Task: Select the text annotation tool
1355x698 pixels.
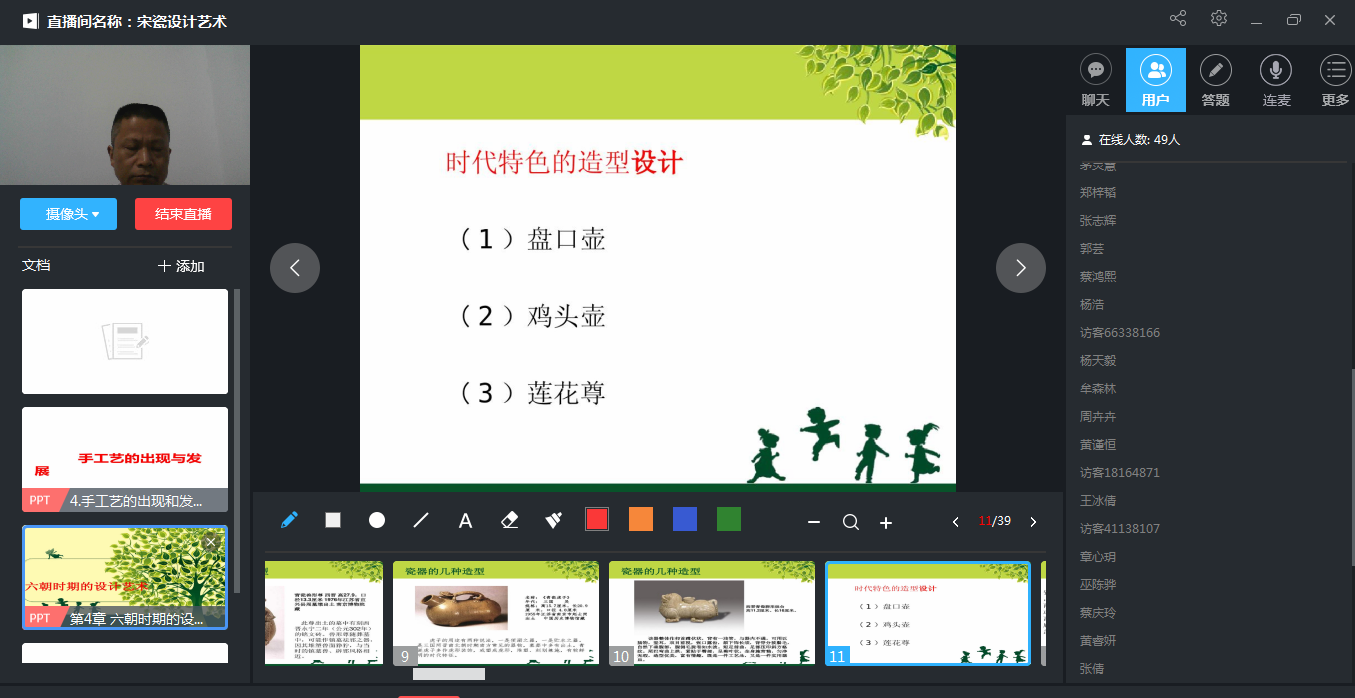Action: pos(465,521)
